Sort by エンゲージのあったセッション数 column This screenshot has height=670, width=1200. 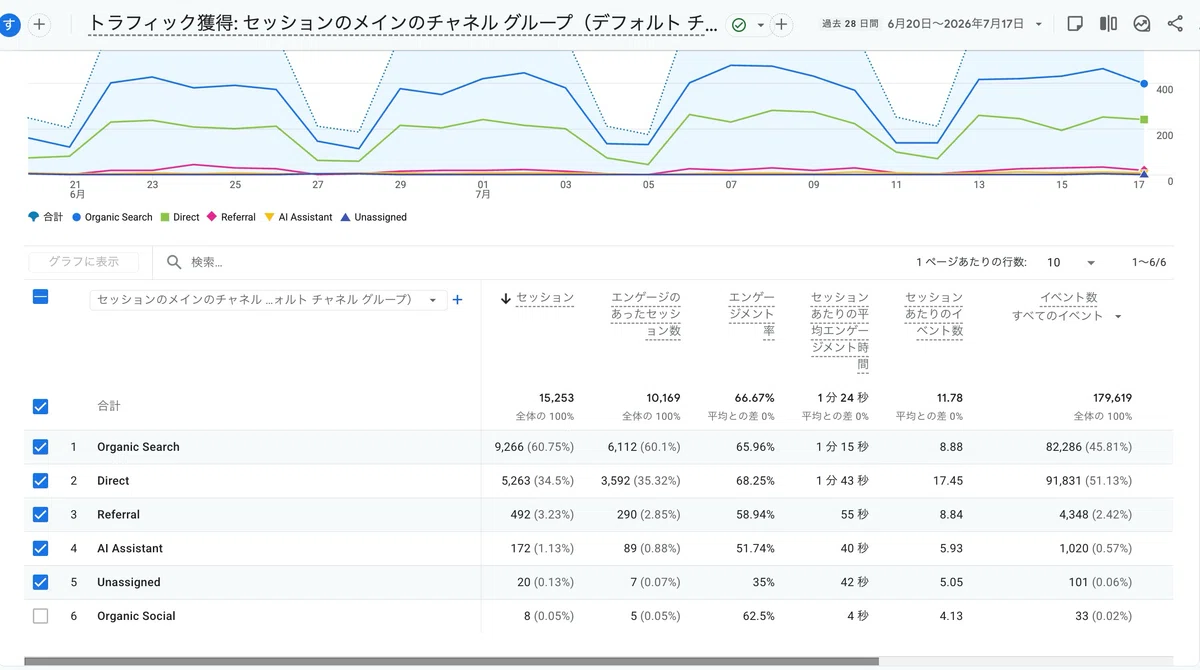point(646,314)
